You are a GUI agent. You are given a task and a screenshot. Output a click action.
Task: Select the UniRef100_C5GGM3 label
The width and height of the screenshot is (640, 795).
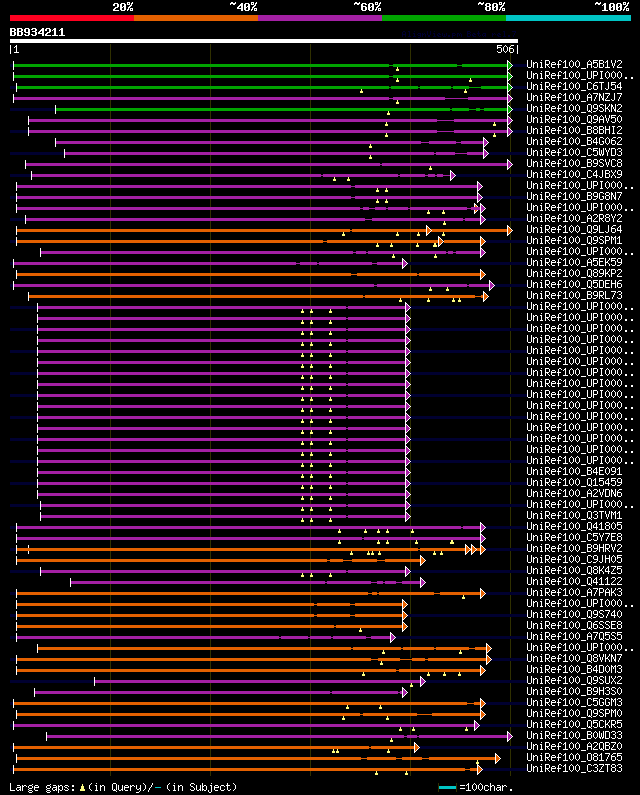pyautogui.click(x=574, y=703)
